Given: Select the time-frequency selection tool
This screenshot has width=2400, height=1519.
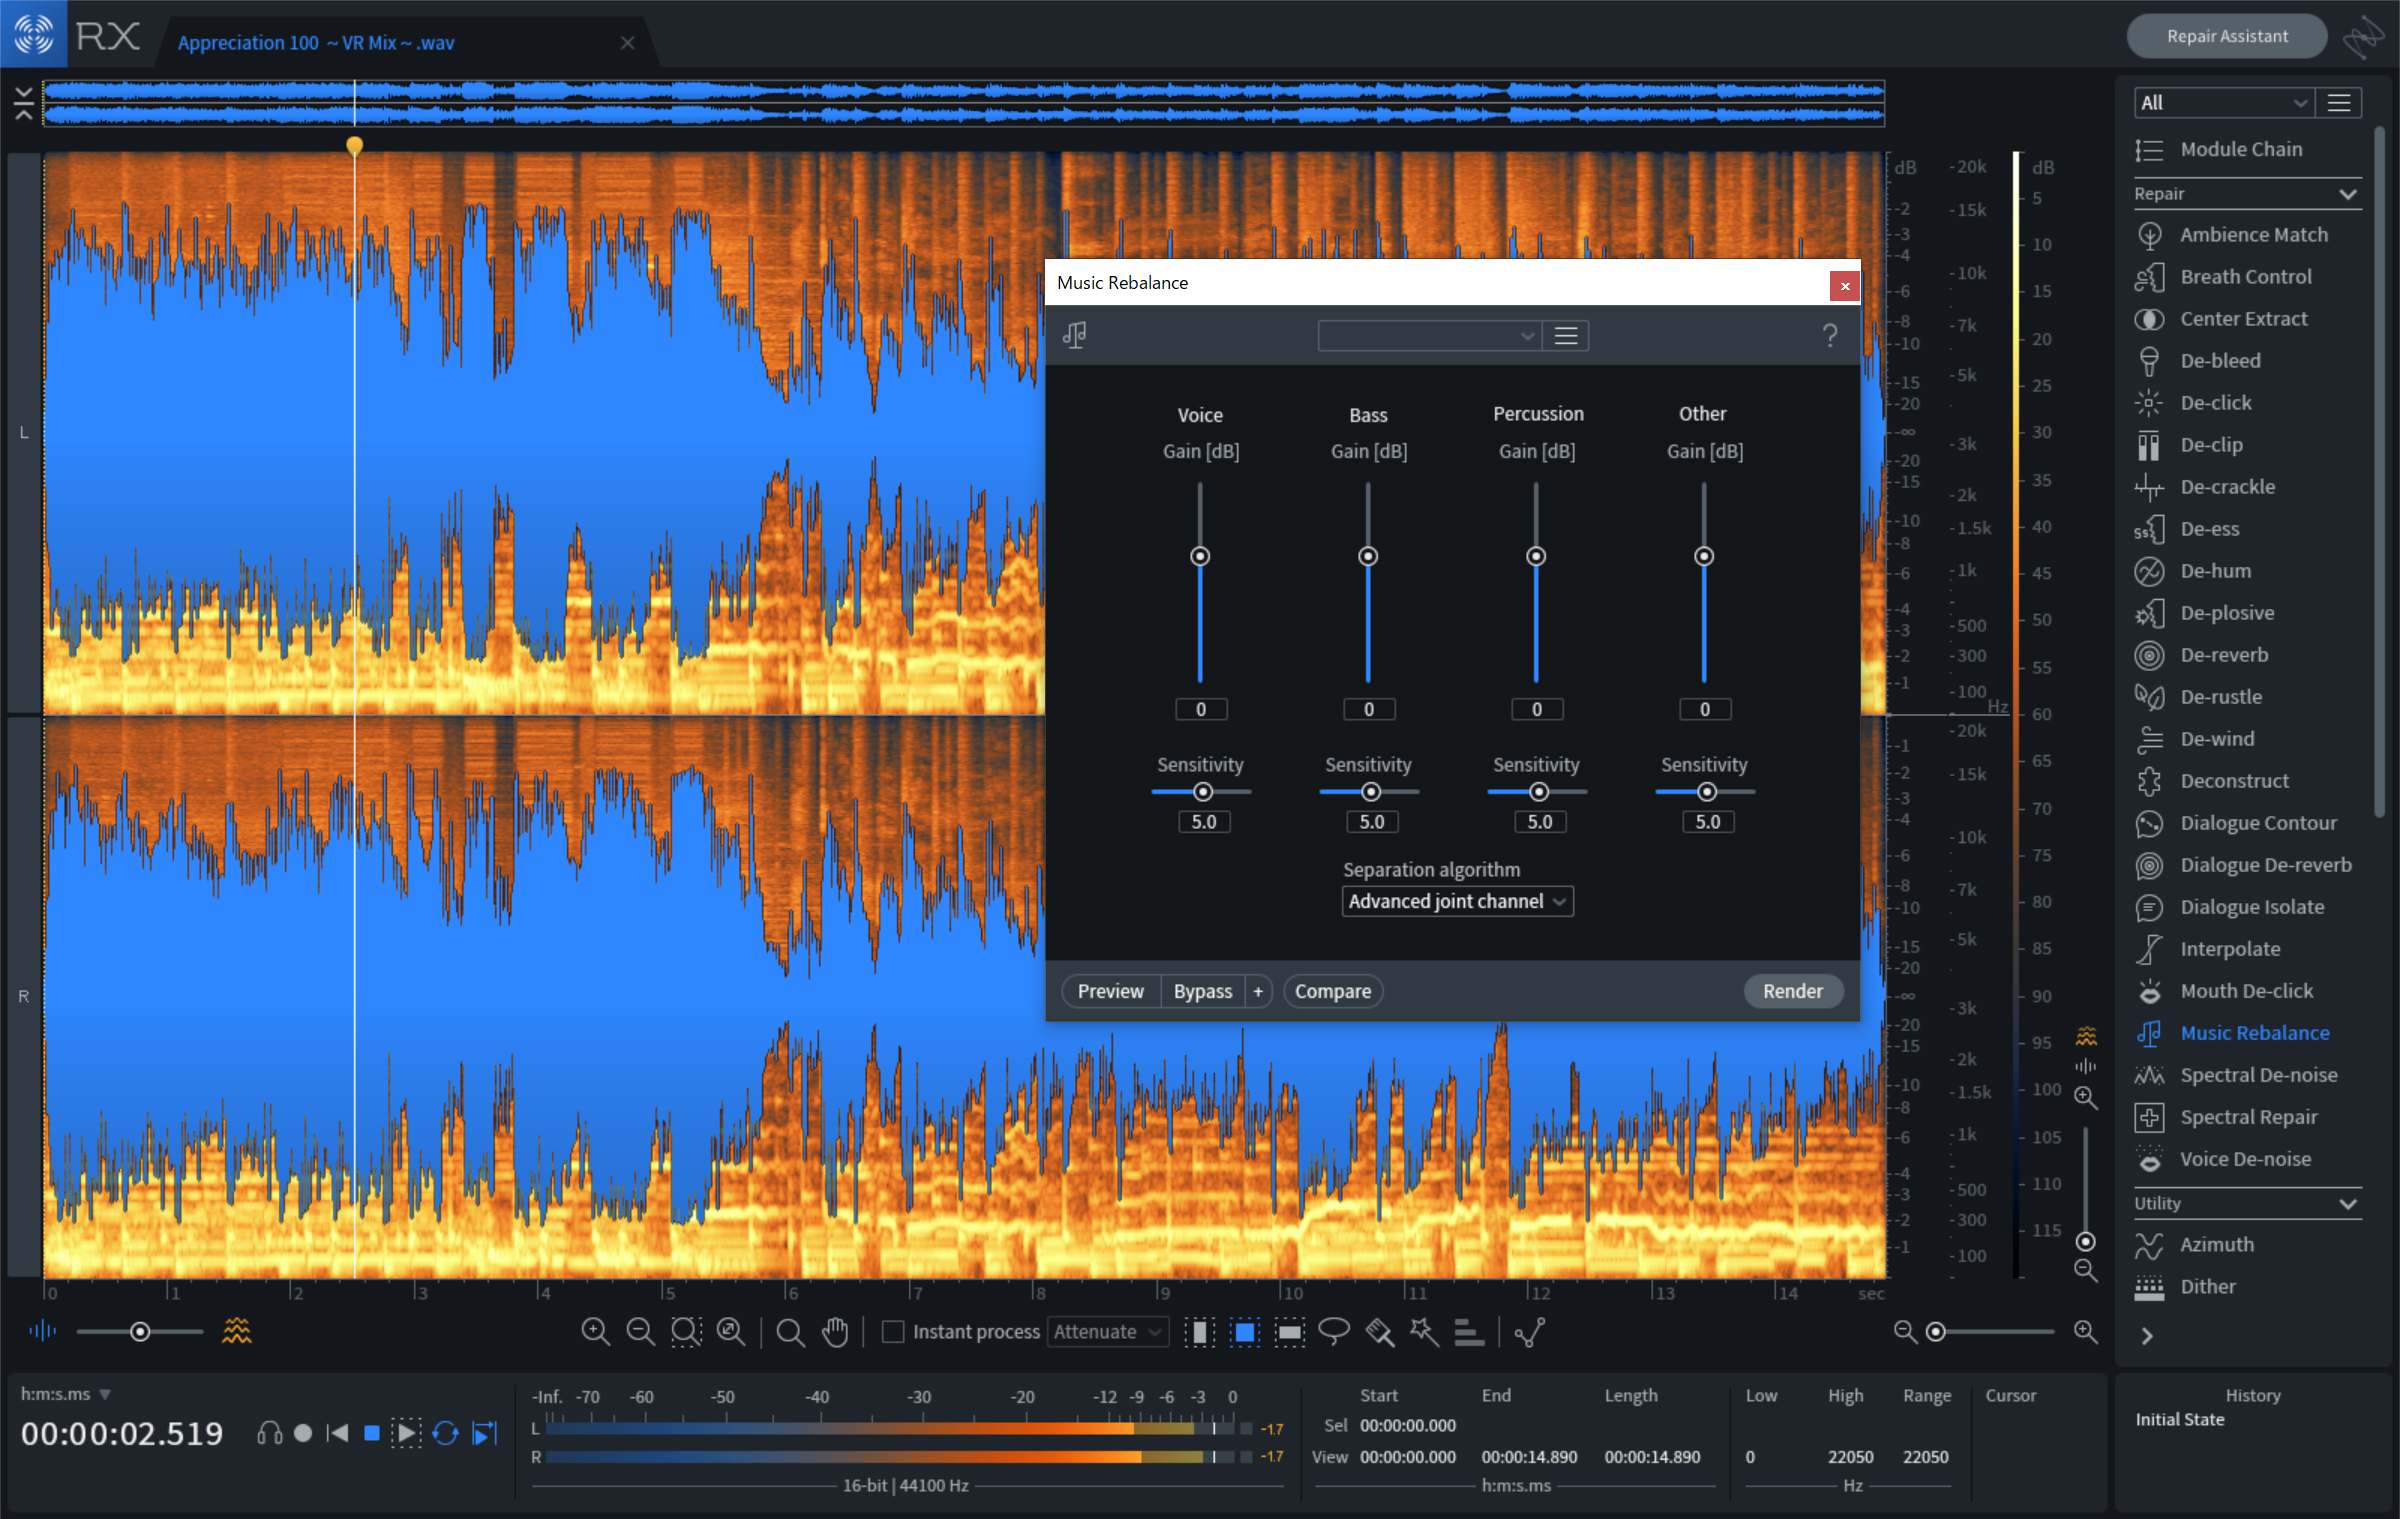Looking at the screenshot, I should pos(1245,1332).
